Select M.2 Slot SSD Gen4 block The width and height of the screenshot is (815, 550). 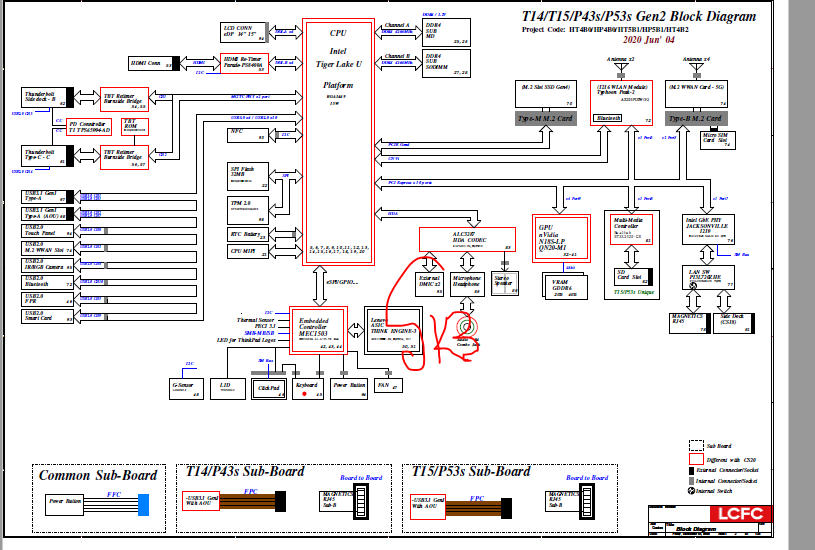[x=545, y=95]
